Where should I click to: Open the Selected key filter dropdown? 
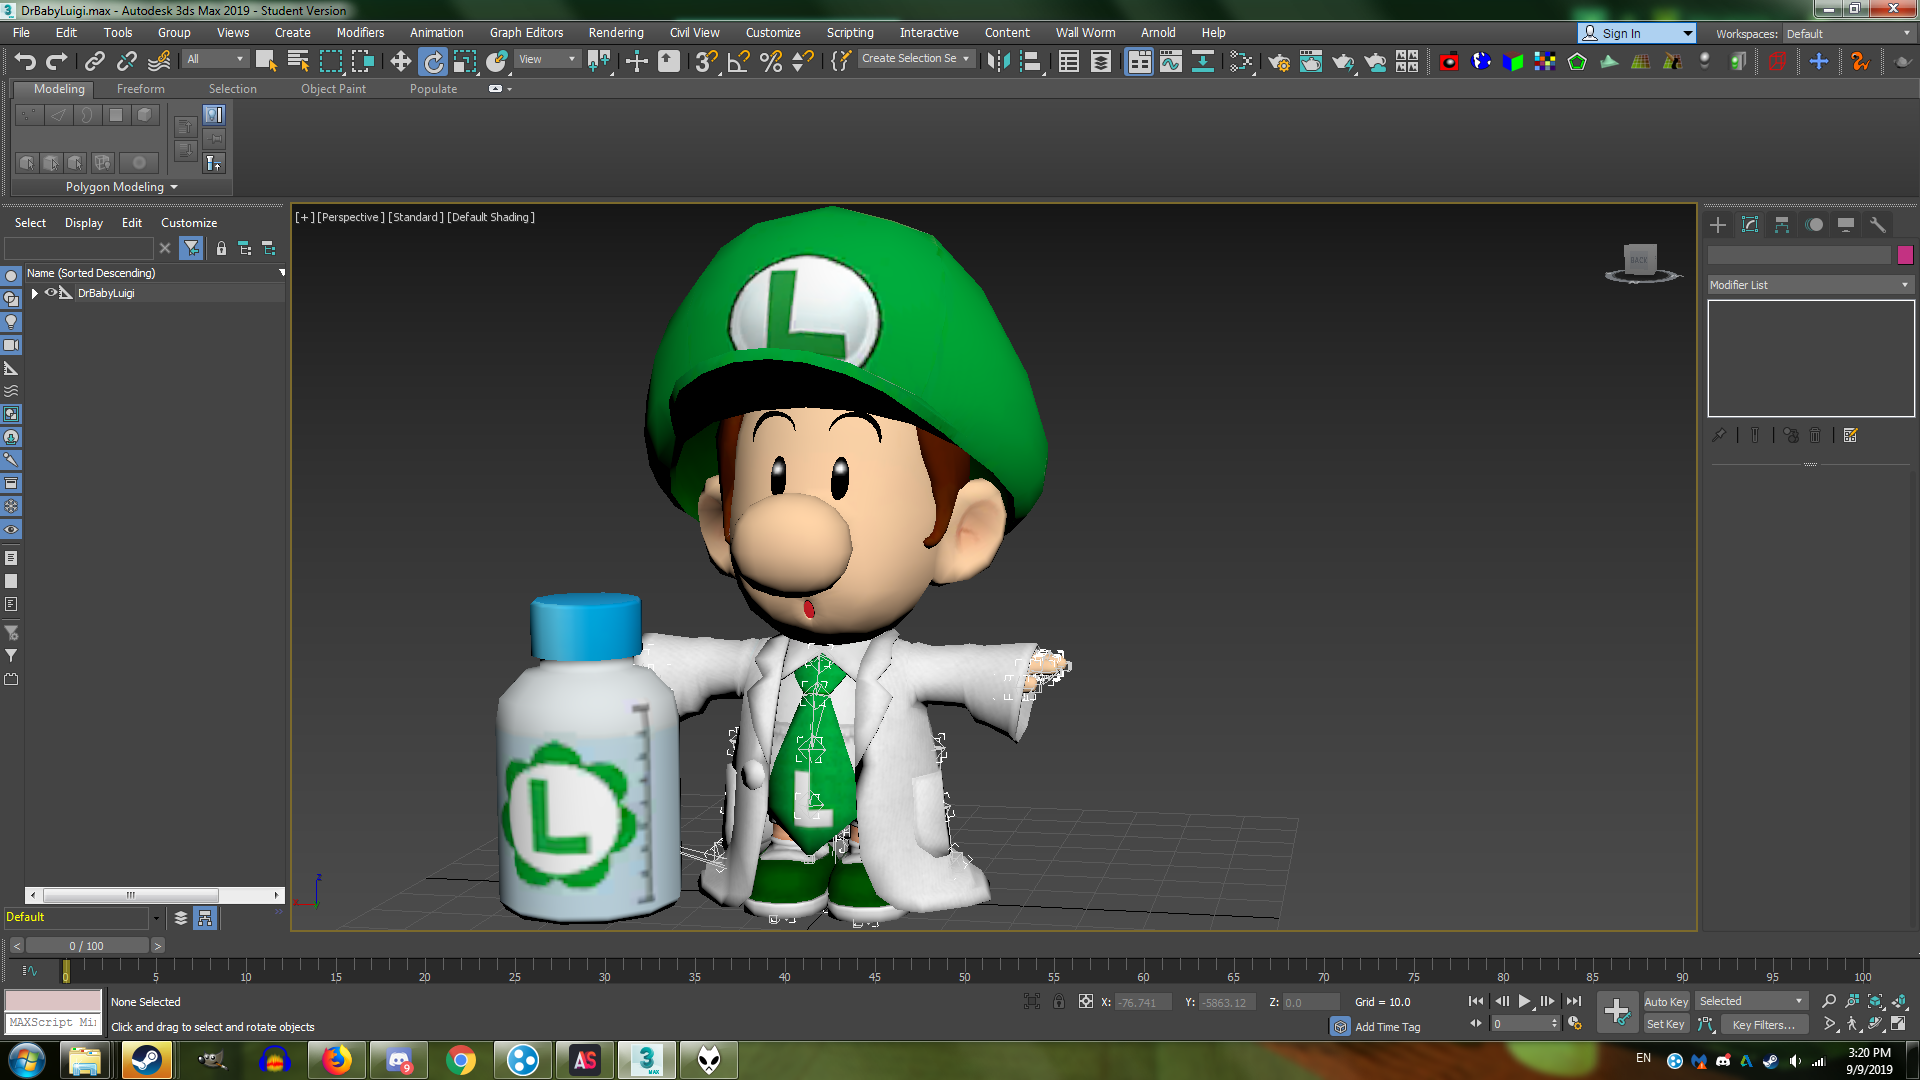[x=1751, y=1001]
